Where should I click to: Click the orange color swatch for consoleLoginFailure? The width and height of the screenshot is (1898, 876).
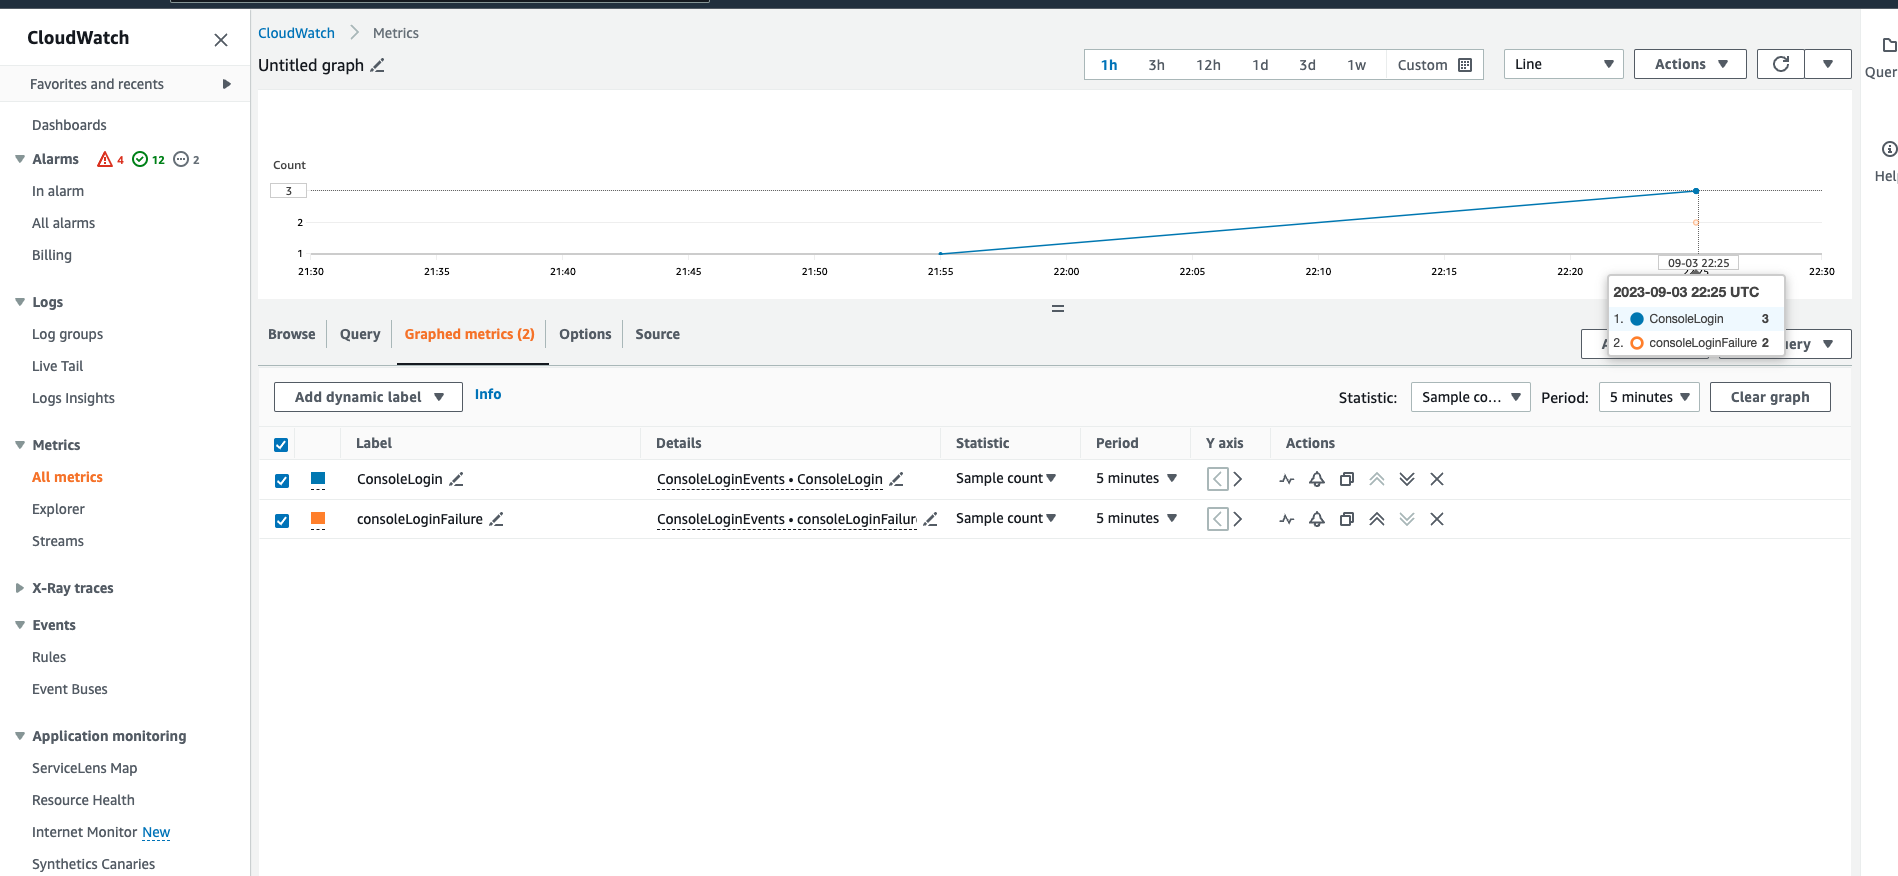pyautogui.click(x=318, y=519)
